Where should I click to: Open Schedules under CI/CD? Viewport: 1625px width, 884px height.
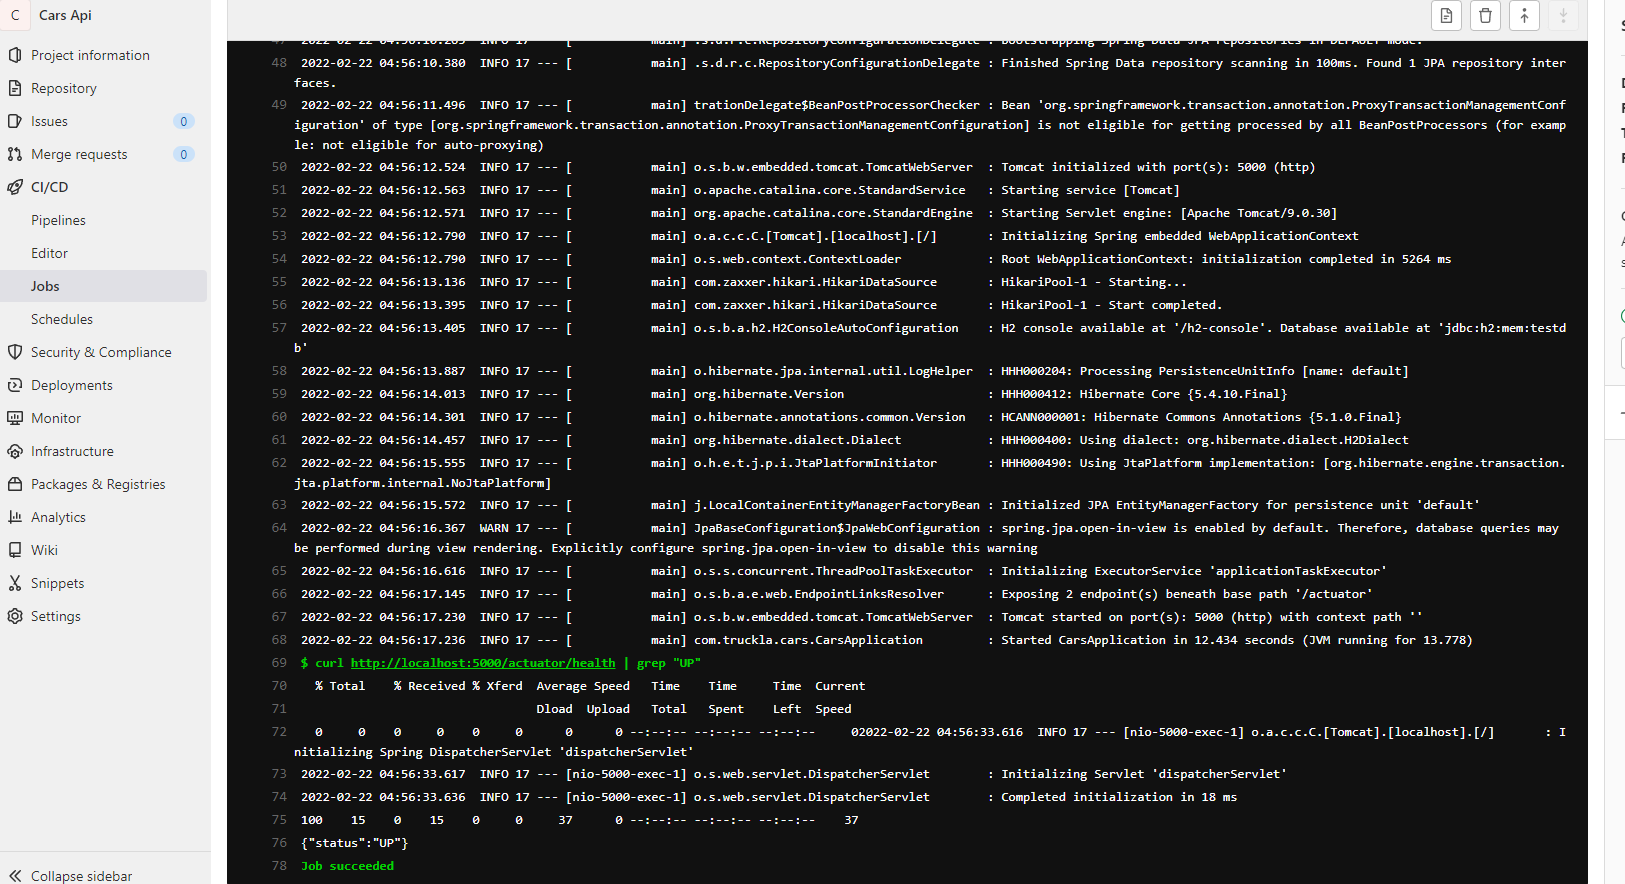pyautogui.click(x=62, y=319)
